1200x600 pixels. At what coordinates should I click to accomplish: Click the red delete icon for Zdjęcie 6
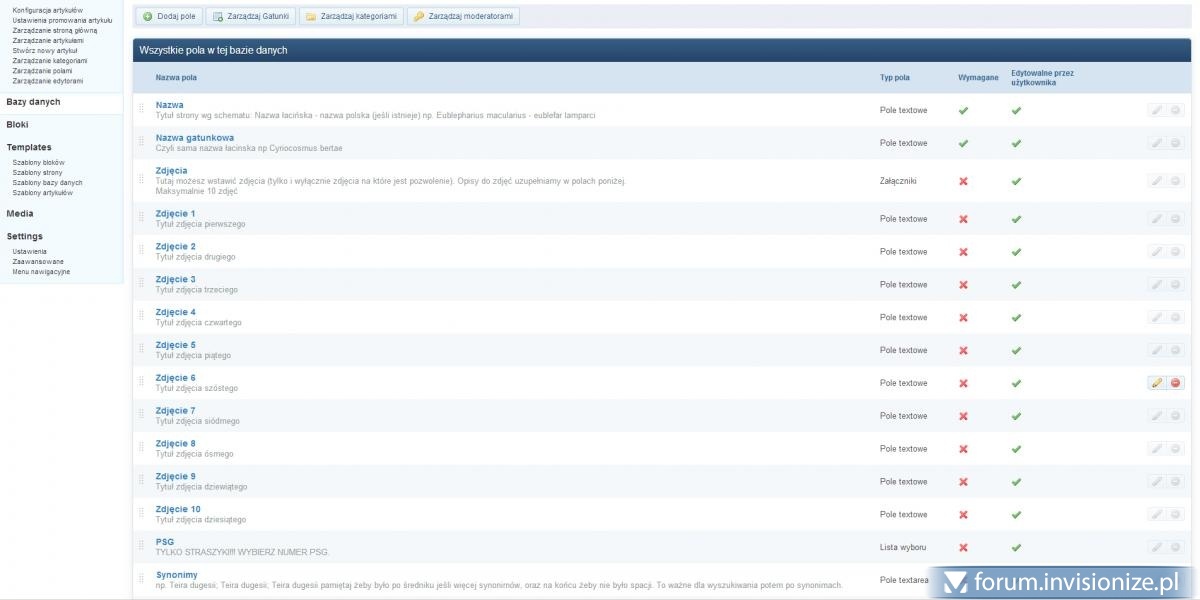click(x=1175, y=383)
